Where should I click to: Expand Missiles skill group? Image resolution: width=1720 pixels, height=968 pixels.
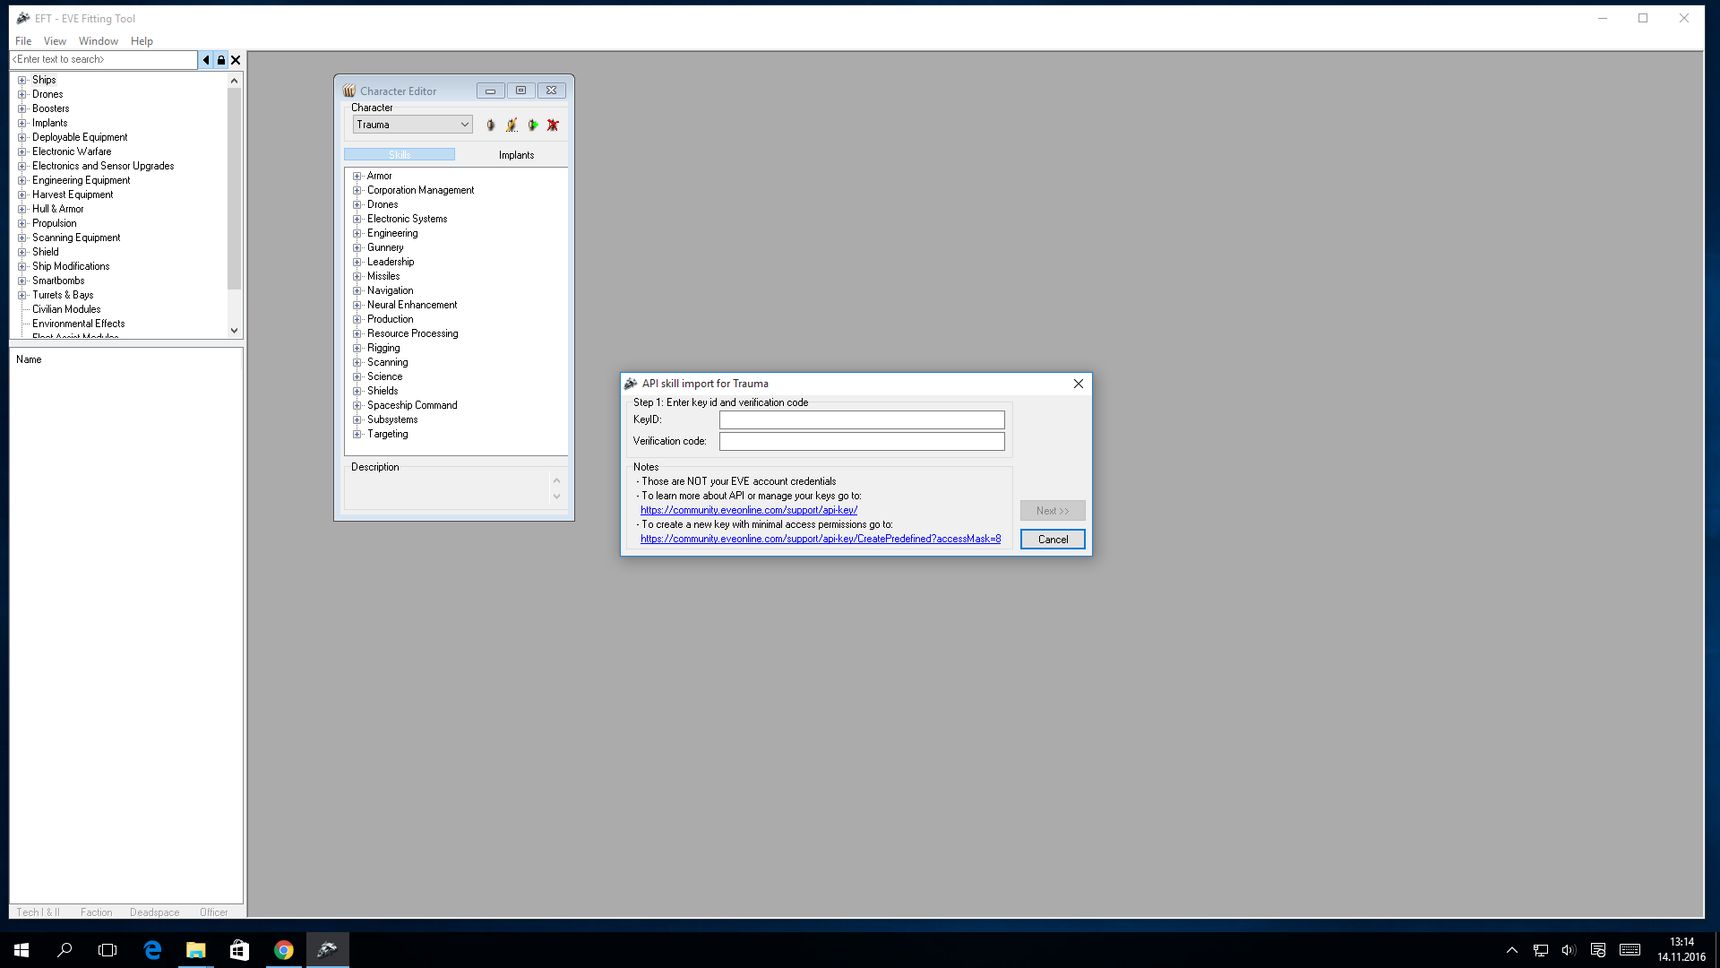[x=357, y=277]
